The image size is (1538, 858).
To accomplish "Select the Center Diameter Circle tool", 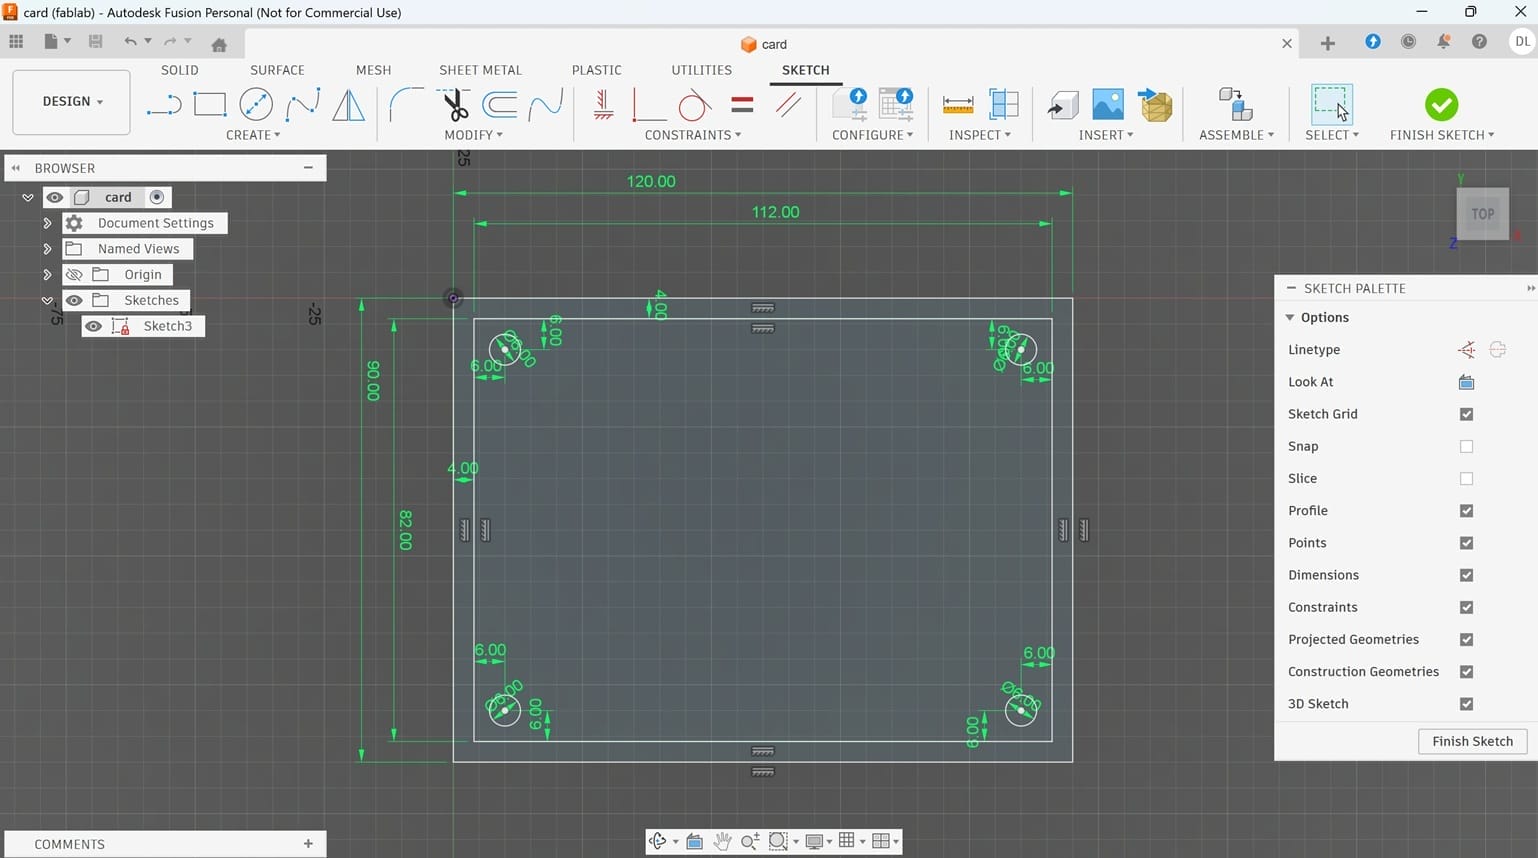I will pyautogui.click(x=256, y=103).
